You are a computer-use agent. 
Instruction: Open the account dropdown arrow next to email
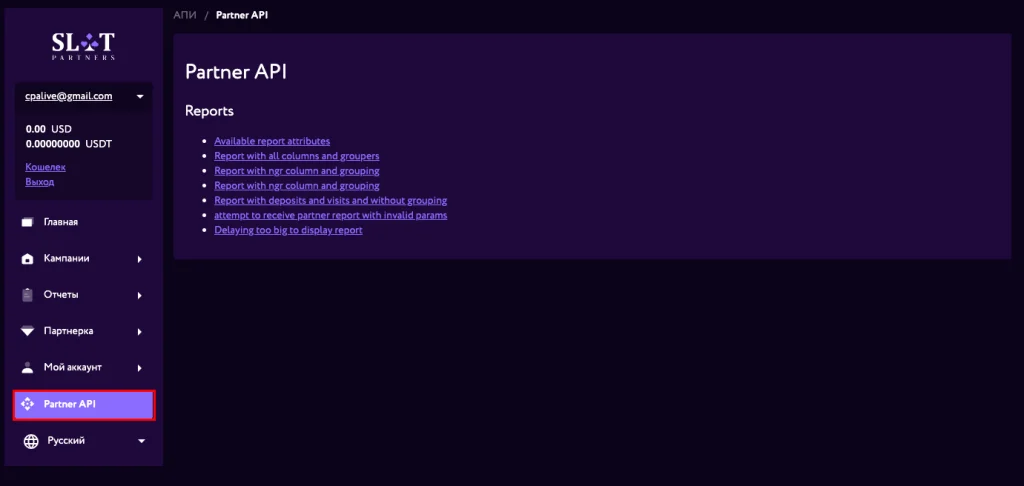pos(140,97)
